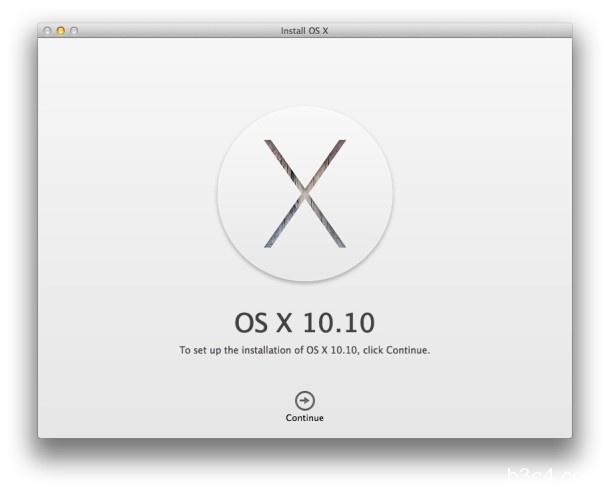Click the Install OS X window title
This screenshot has height=491, width=610.
tap(305, 31)
